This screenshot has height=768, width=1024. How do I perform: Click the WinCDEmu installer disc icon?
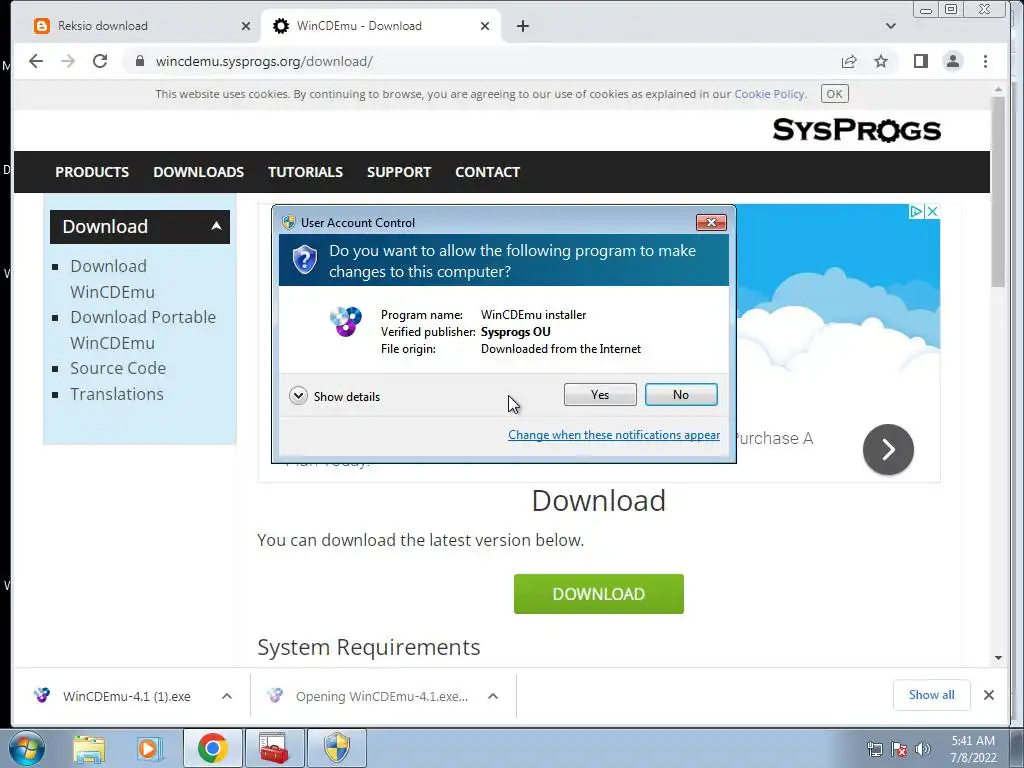click(345, 321)
